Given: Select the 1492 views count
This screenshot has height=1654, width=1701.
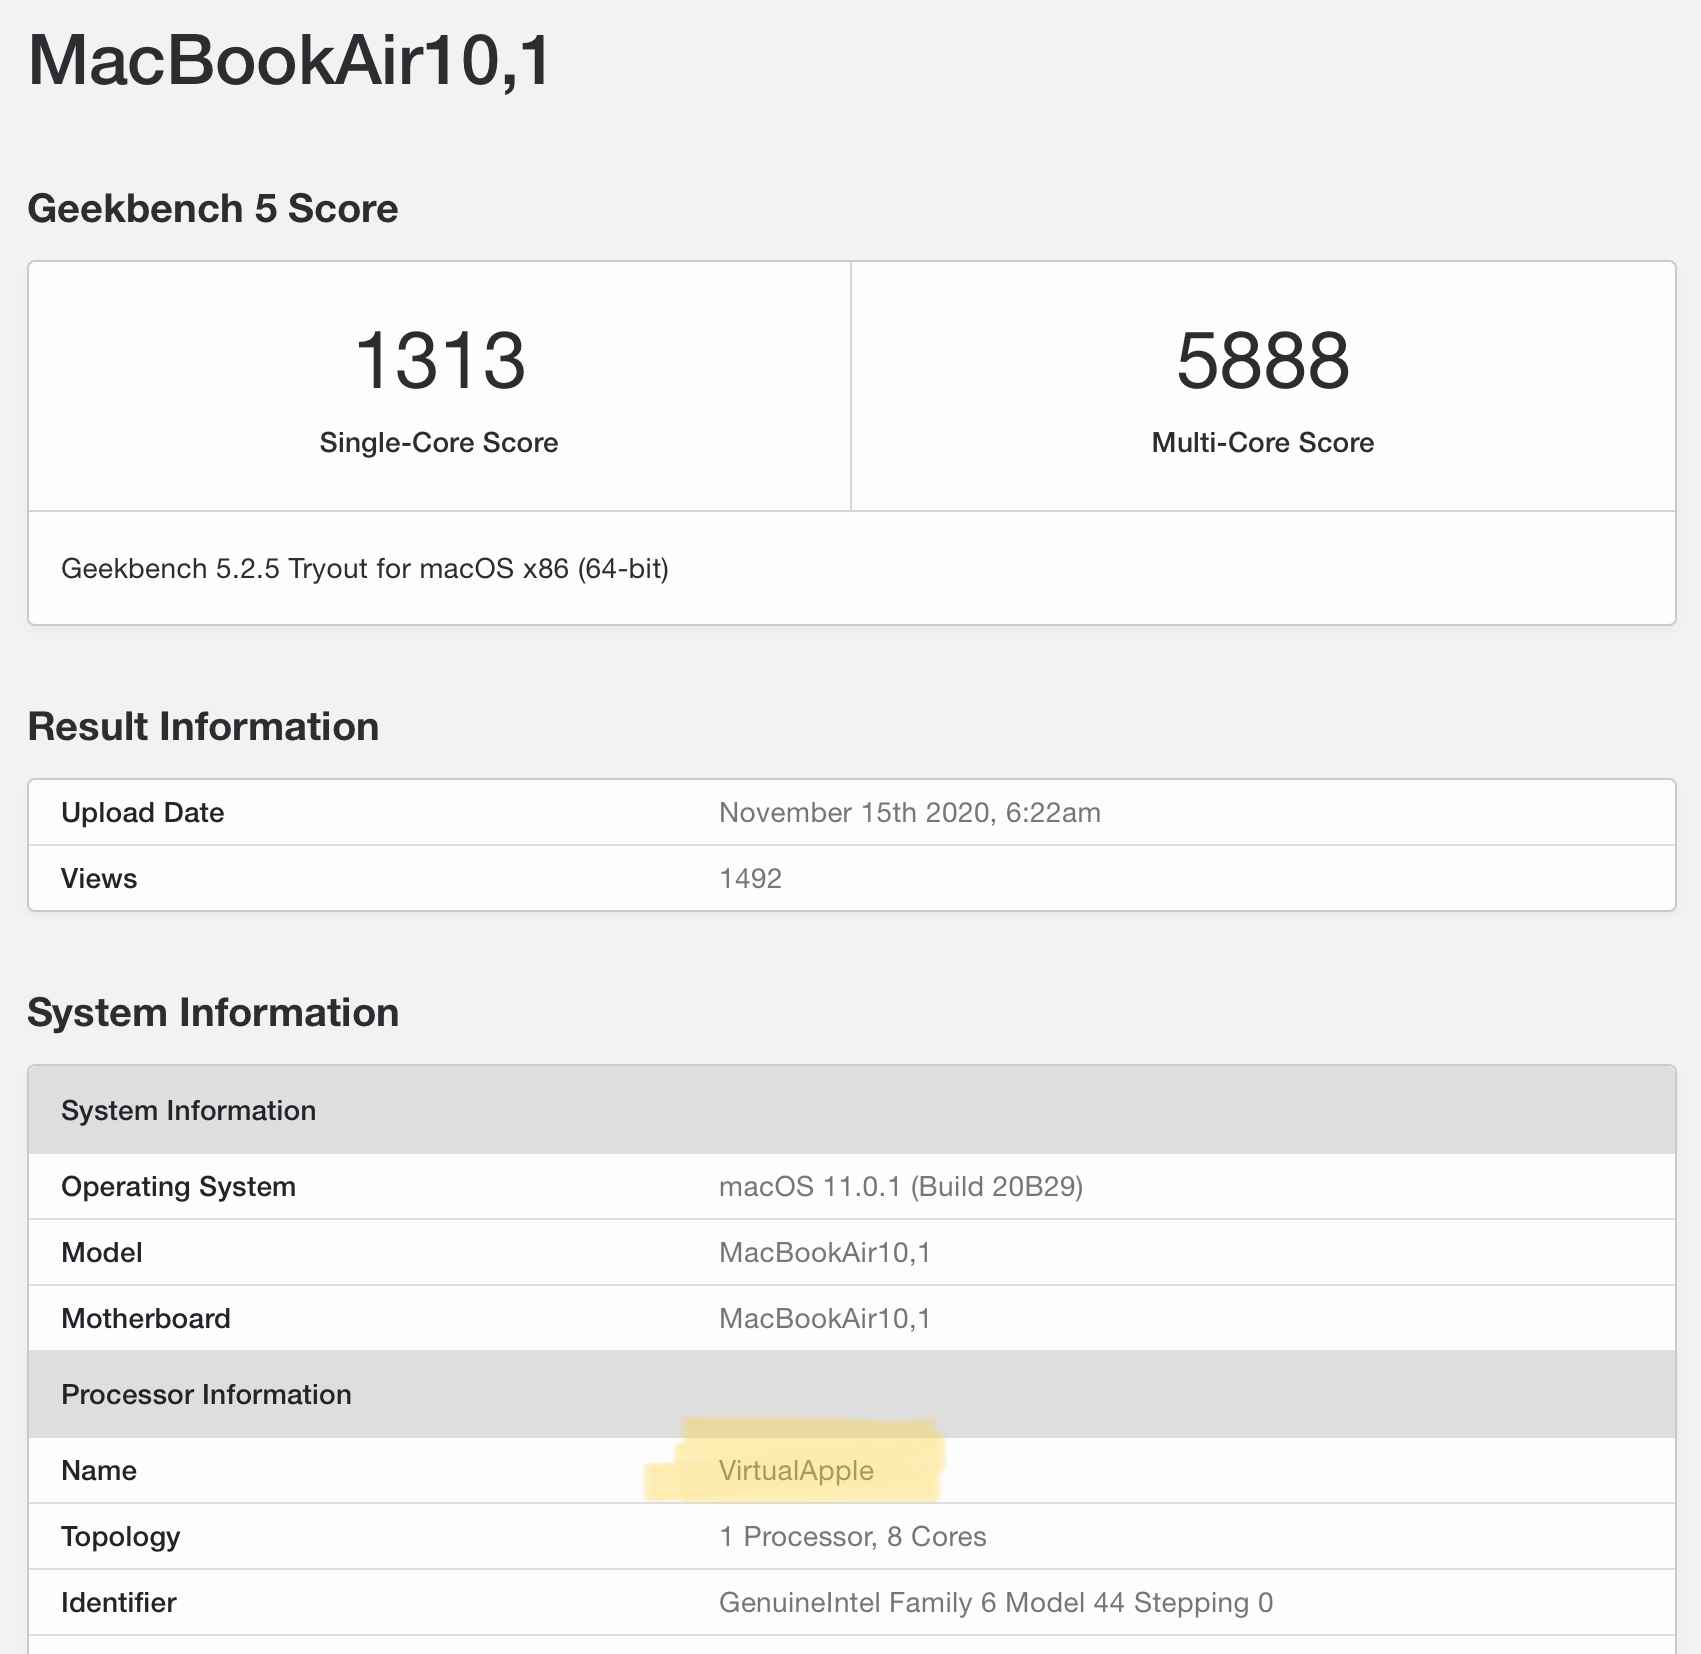Looking at the screenshot, I should point(751,879).
